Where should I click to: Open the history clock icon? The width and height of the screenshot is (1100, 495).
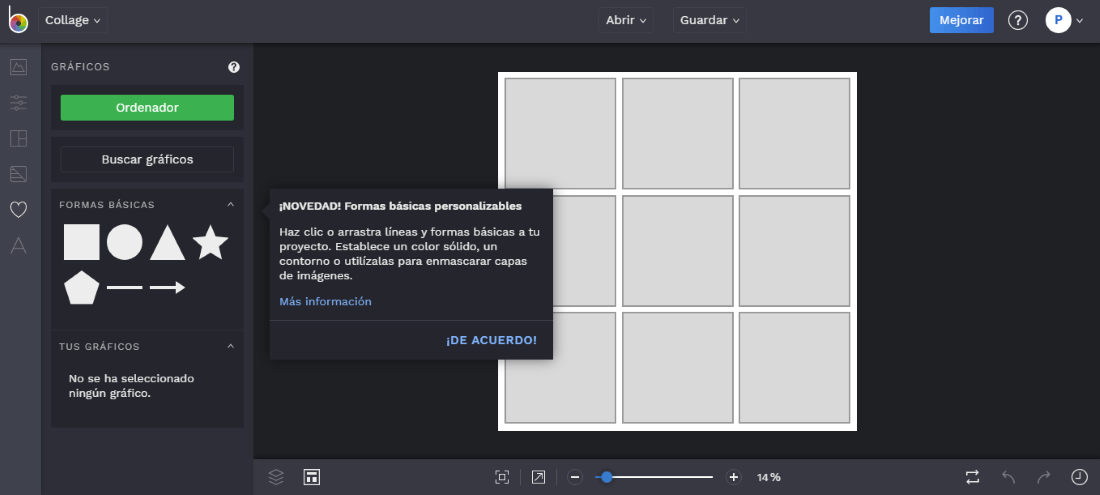tap(1079, 477)
